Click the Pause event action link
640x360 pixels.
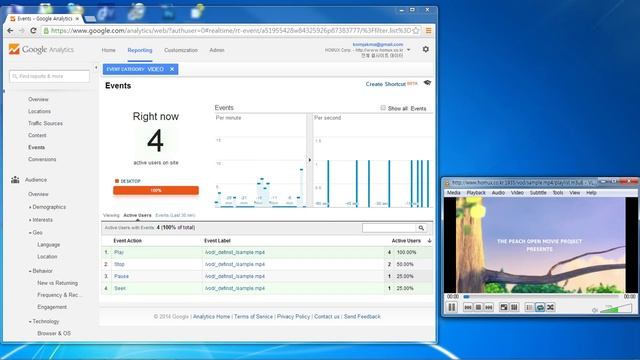click(121, 276)
